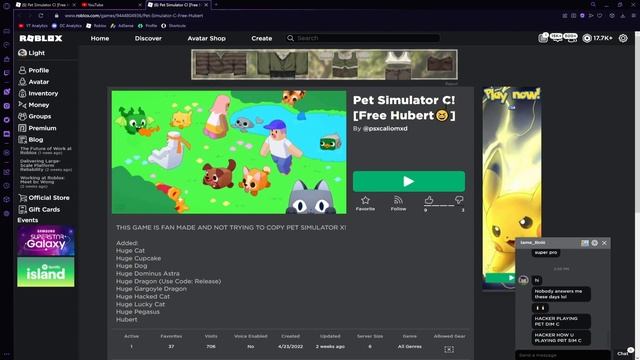Open Avatar from the left sidebar

[34, 82]
